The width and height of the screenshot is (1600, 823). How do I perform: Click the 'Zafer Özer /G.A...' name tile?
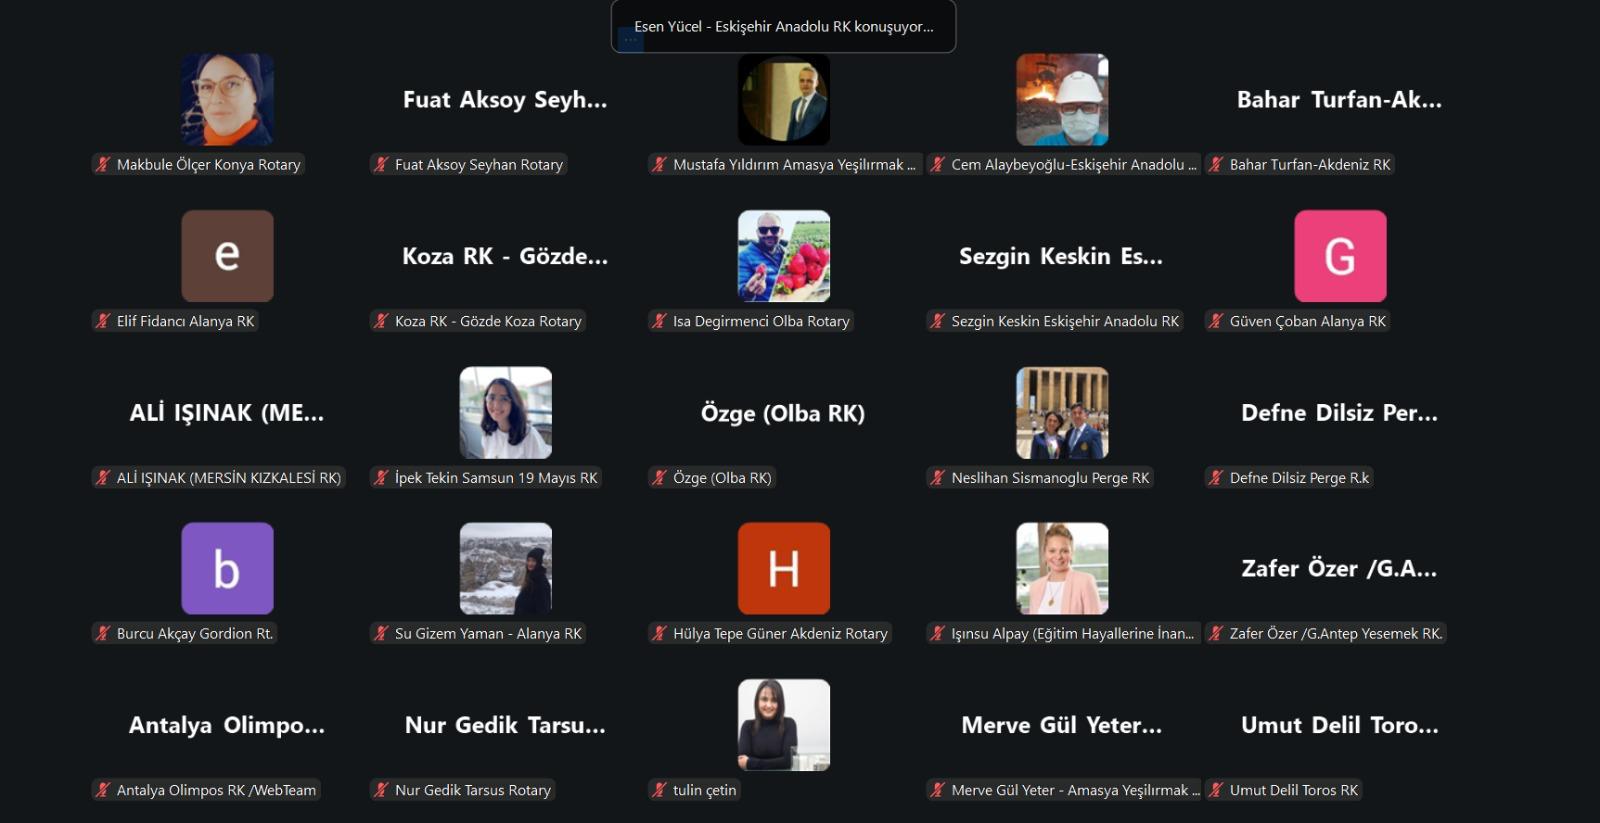(x=1339, y=569)
